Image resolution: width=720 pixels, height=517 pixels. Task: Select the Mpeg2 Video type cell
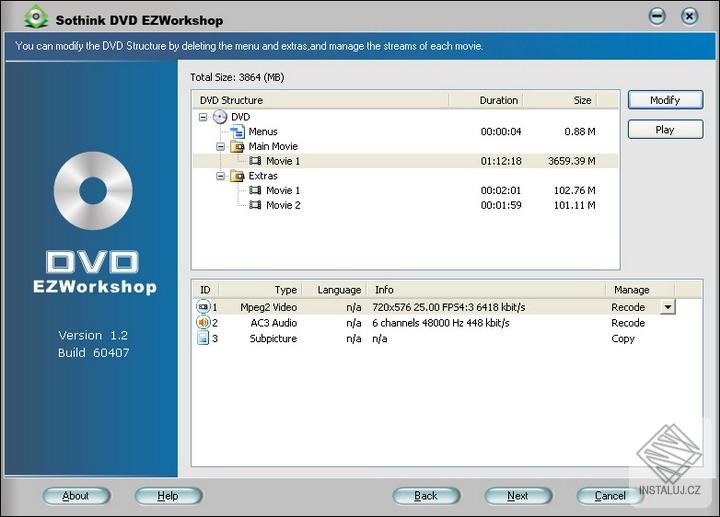point(269,307)
